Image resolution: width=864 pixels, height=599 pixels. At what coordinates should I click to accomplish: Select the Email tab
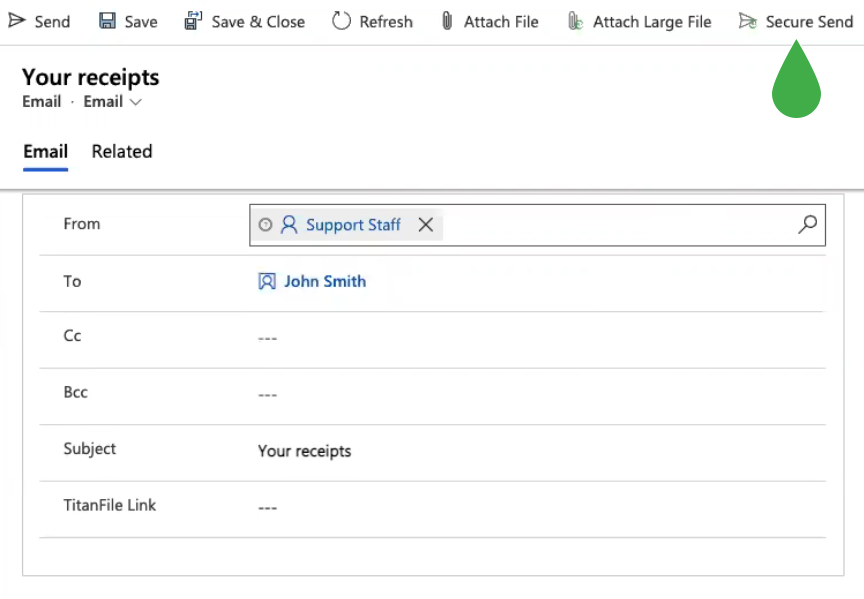click(45, 152)
